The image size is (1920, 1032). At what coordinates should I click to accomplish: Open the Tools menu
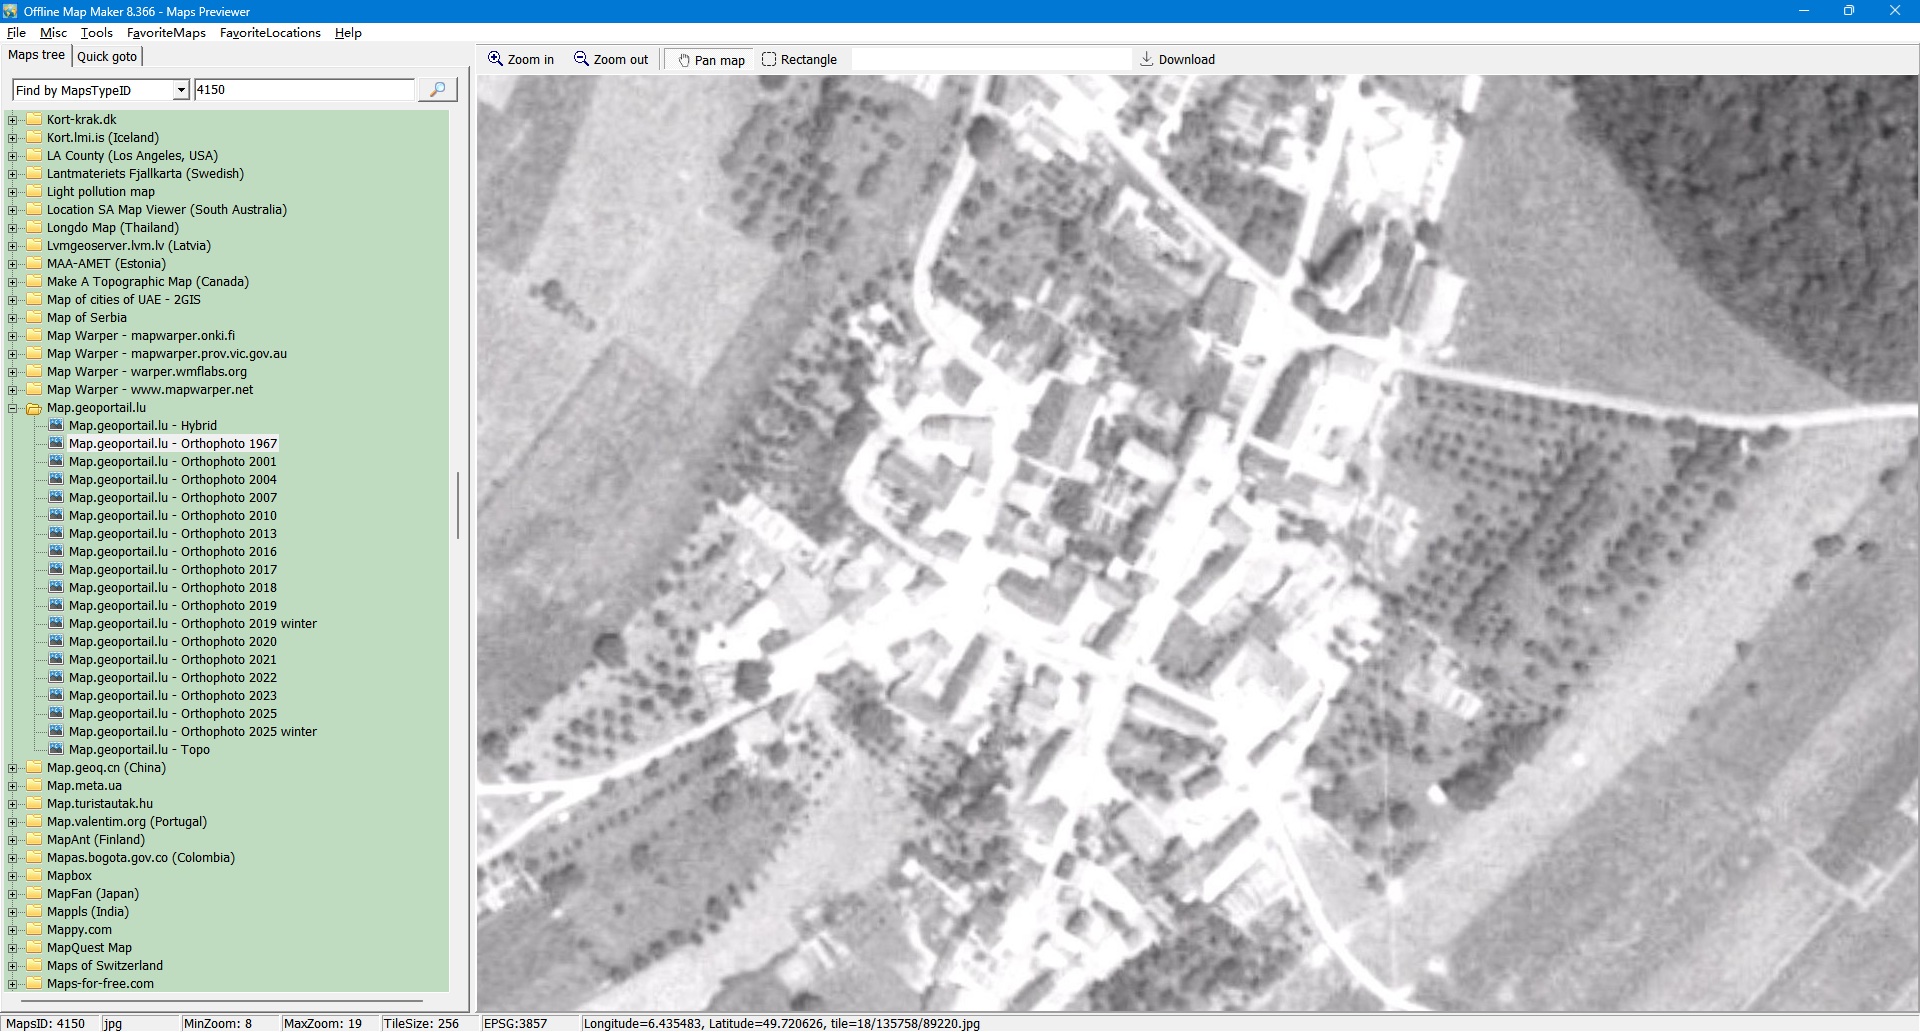click(96, 33)
